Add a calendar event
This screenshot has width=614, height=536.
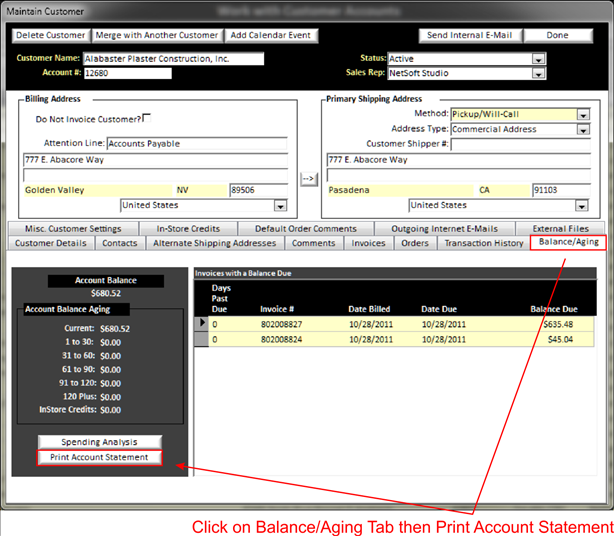pyautogui.click(x=271, y=35)
